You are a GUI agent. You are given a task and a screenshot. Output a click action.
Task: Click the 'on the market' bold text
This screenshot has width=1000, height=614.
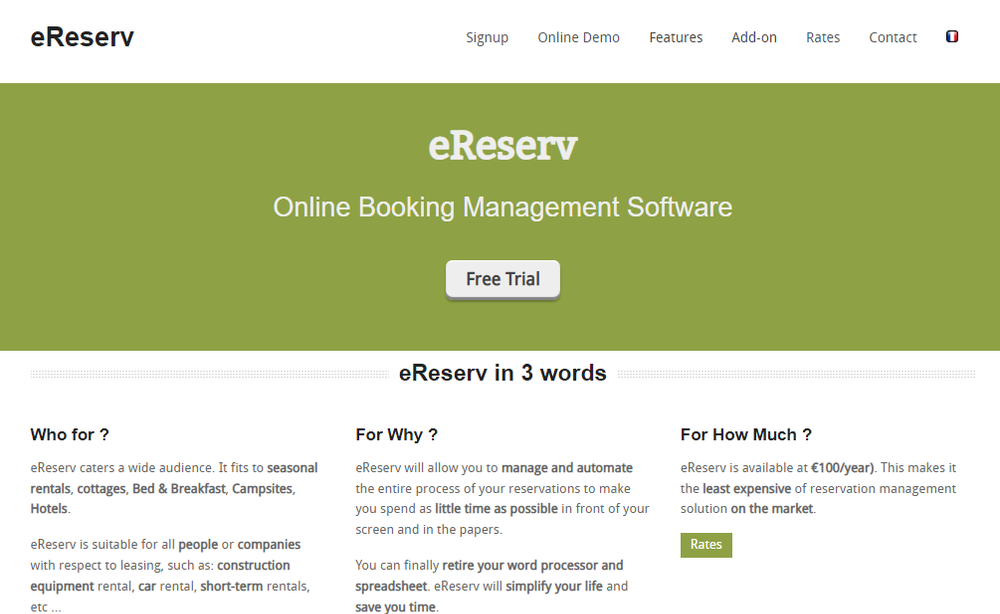point(772,509)
